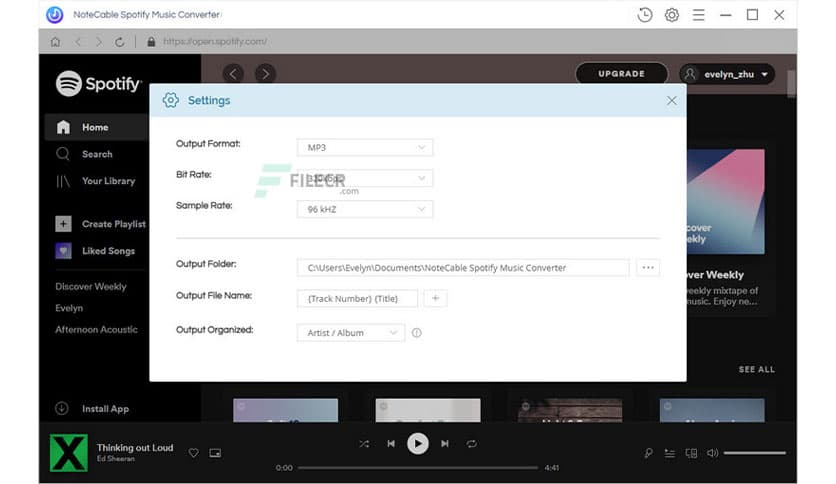This screenshot has height=484, width=836.
Task: Click Create Playlist plus icon
Action: point(63,224)
